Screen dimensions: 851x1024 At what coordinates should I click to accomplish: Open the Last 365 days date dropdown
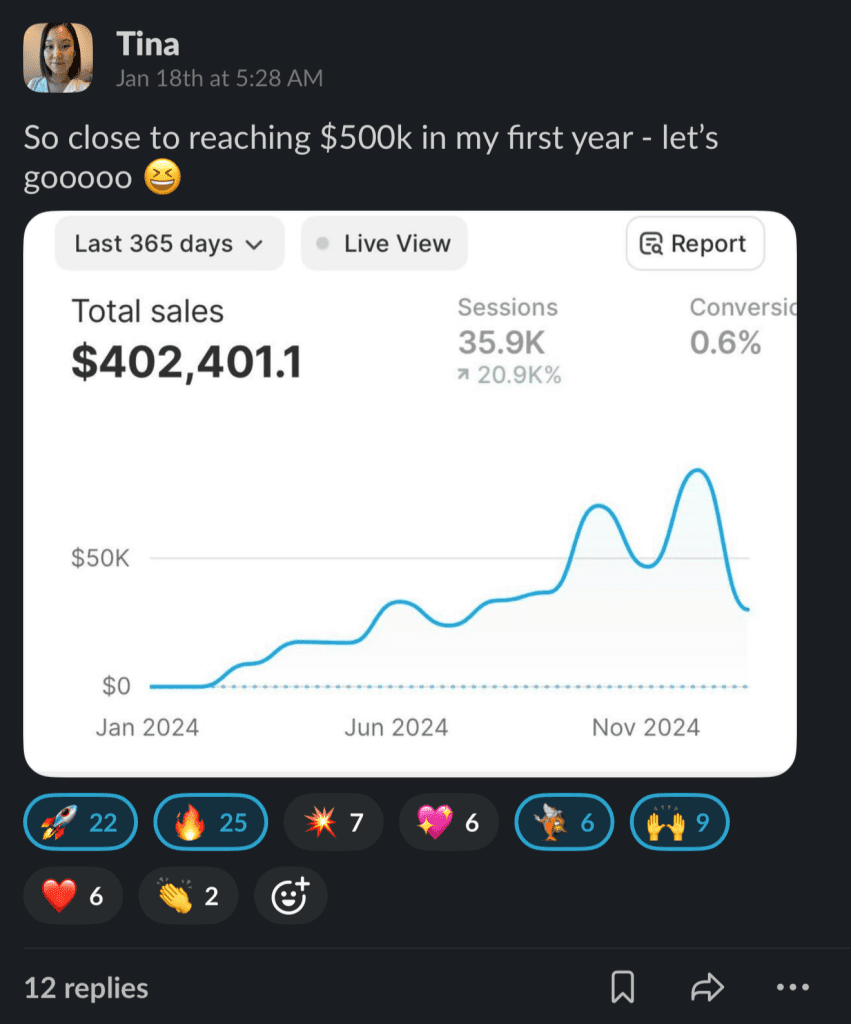click(169, 243)
